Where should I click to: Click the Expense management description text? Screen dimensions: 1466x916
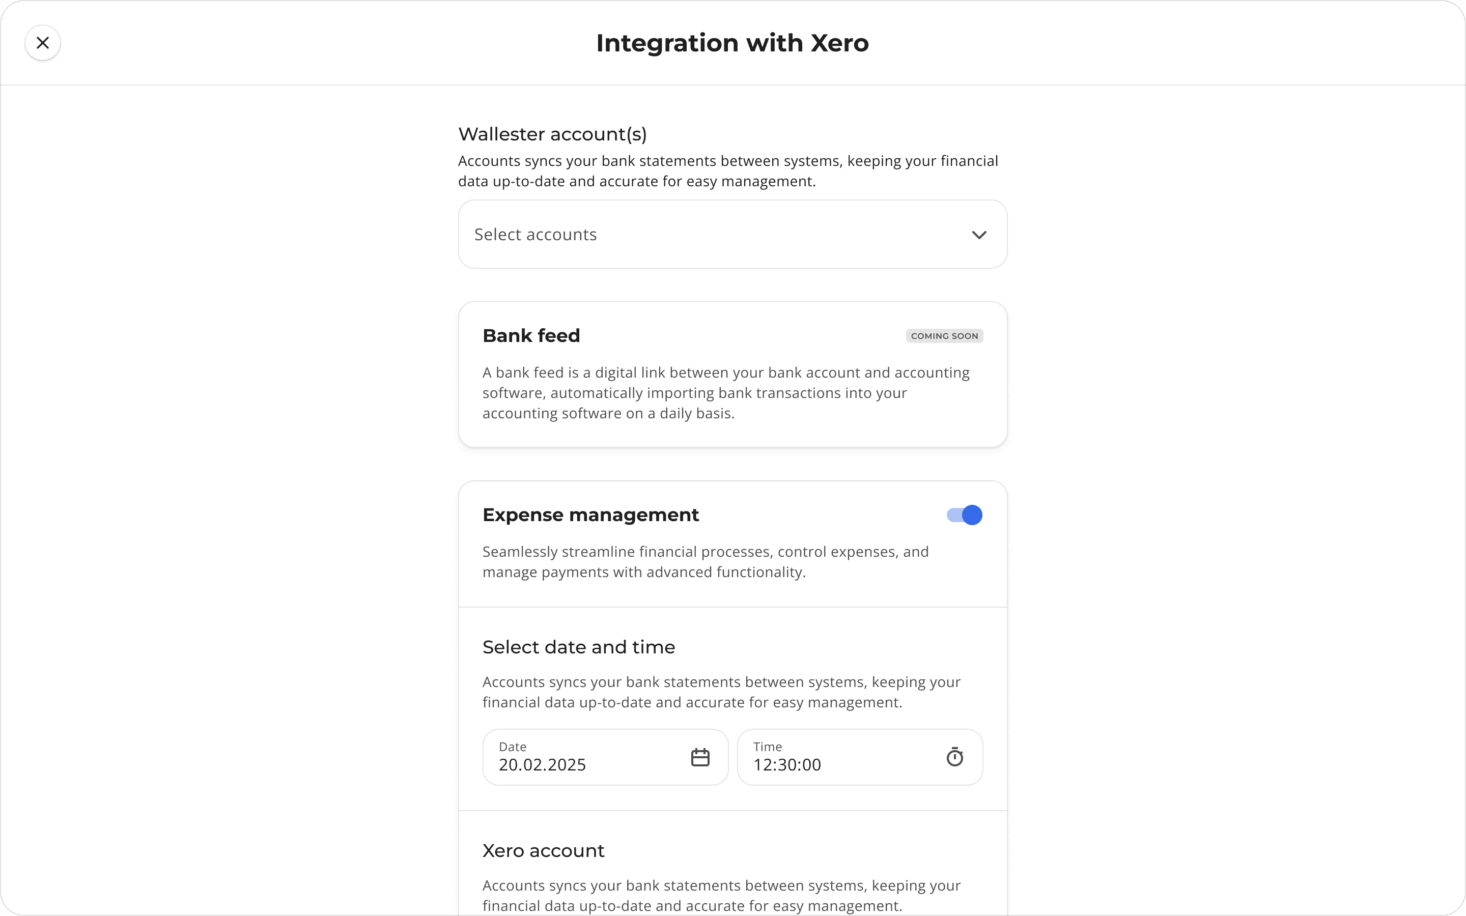click(x=705, y=562)
